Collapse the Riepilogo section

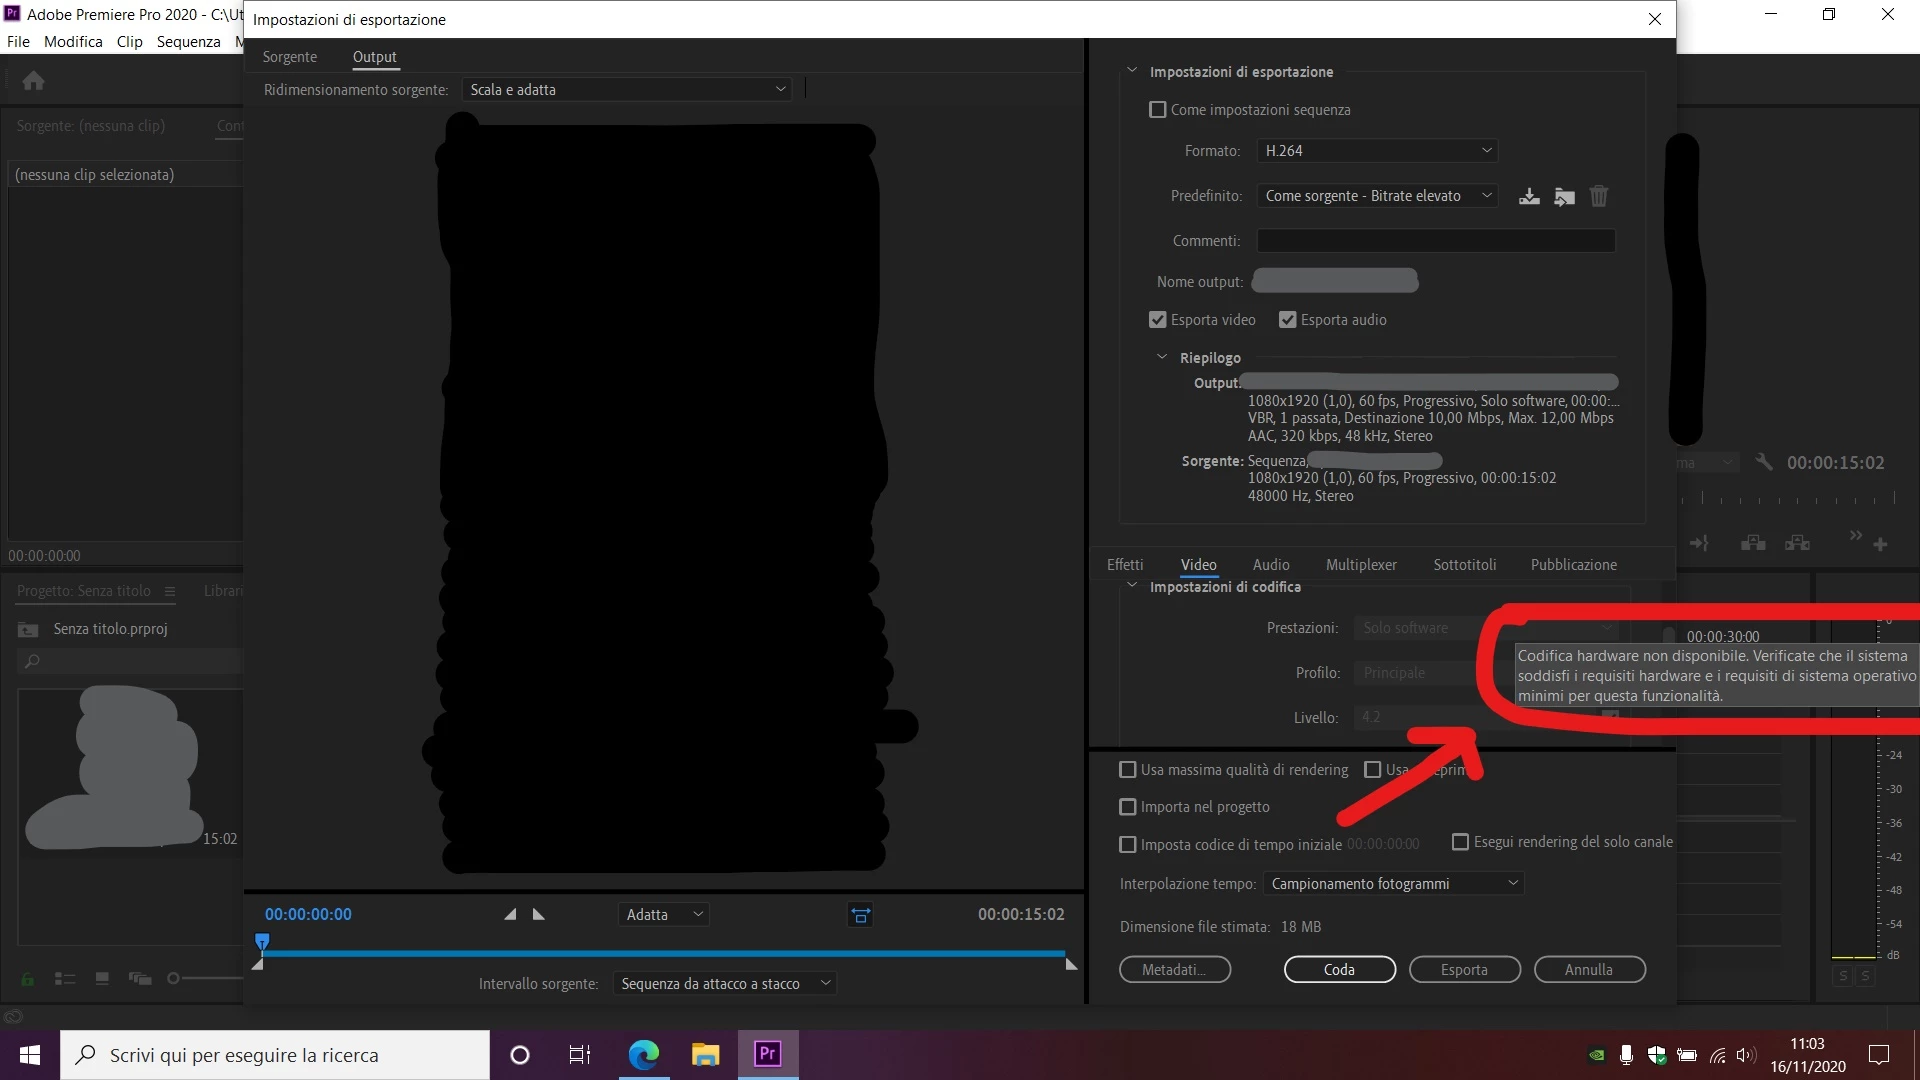(1162, 357)
